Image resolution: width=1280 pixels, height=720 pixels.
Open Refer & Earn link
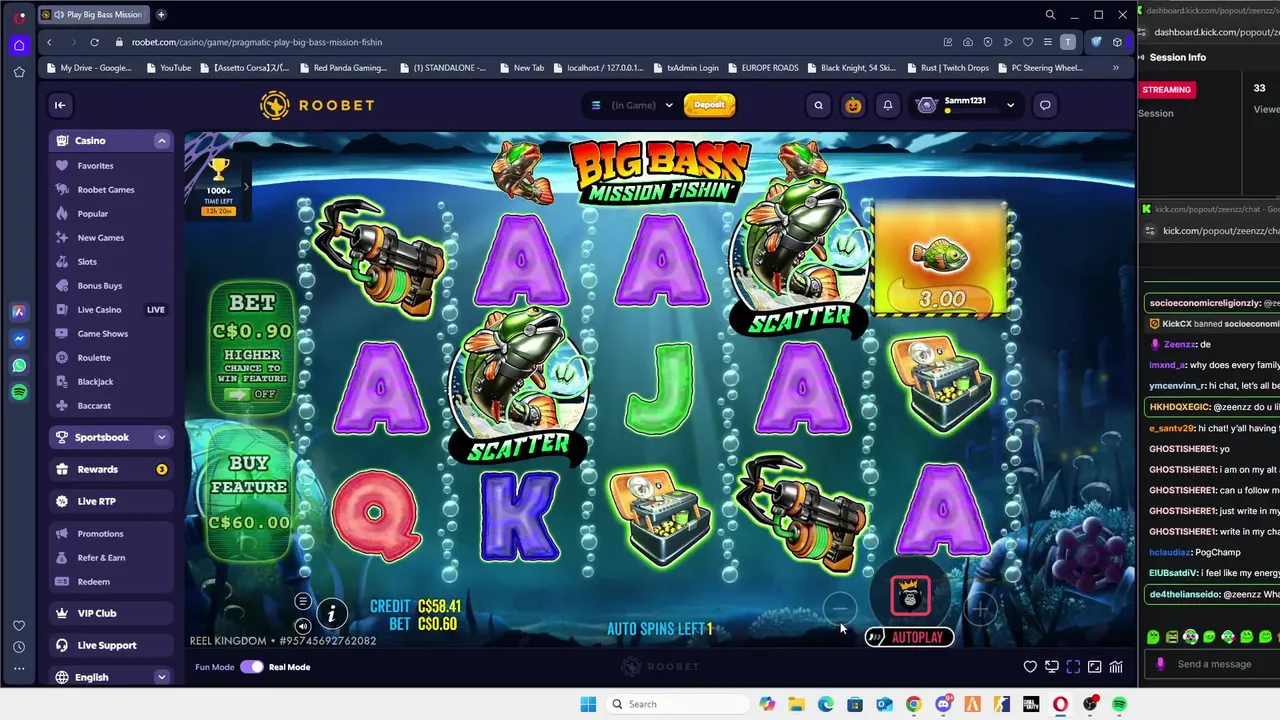point(101,558)
